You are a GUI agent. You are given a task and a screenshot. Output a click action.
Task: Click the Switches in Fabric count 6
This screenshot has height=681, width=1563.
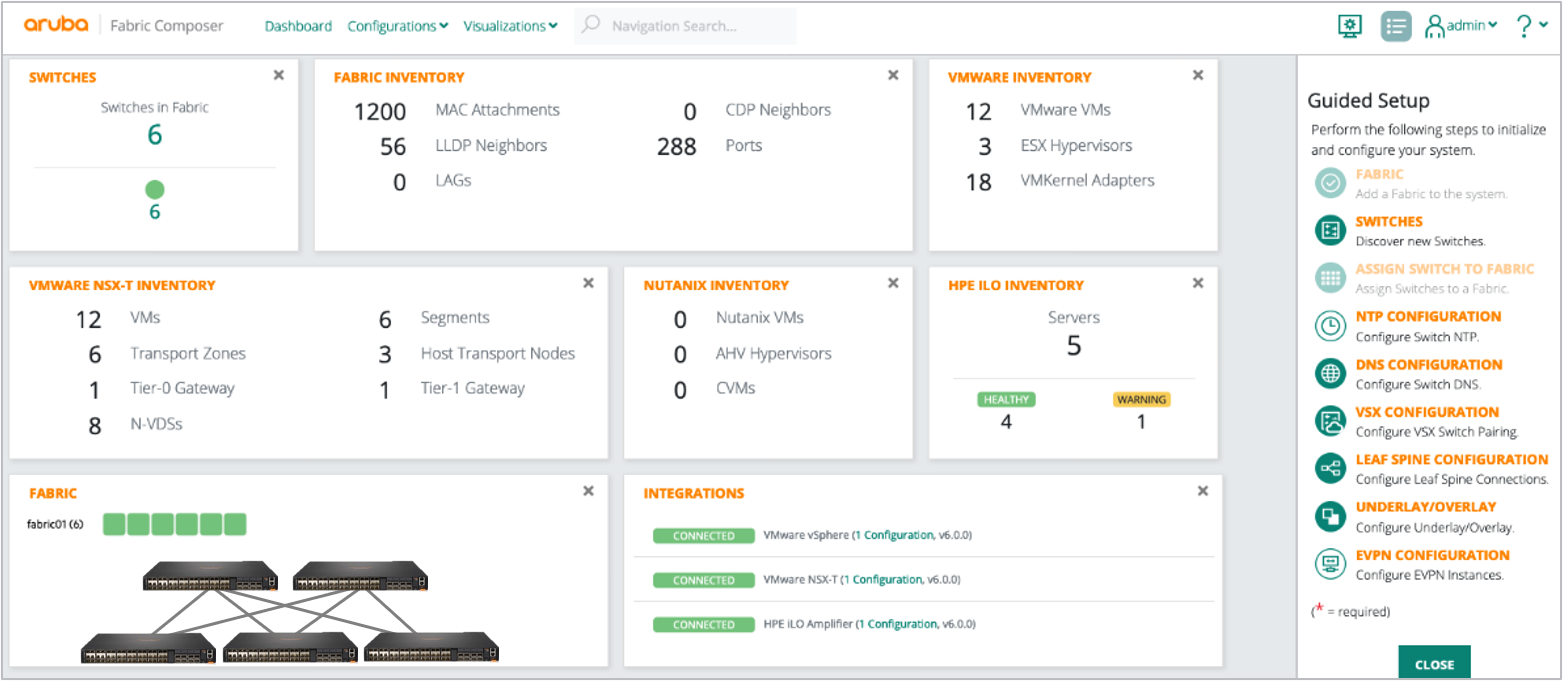[154, 135]
